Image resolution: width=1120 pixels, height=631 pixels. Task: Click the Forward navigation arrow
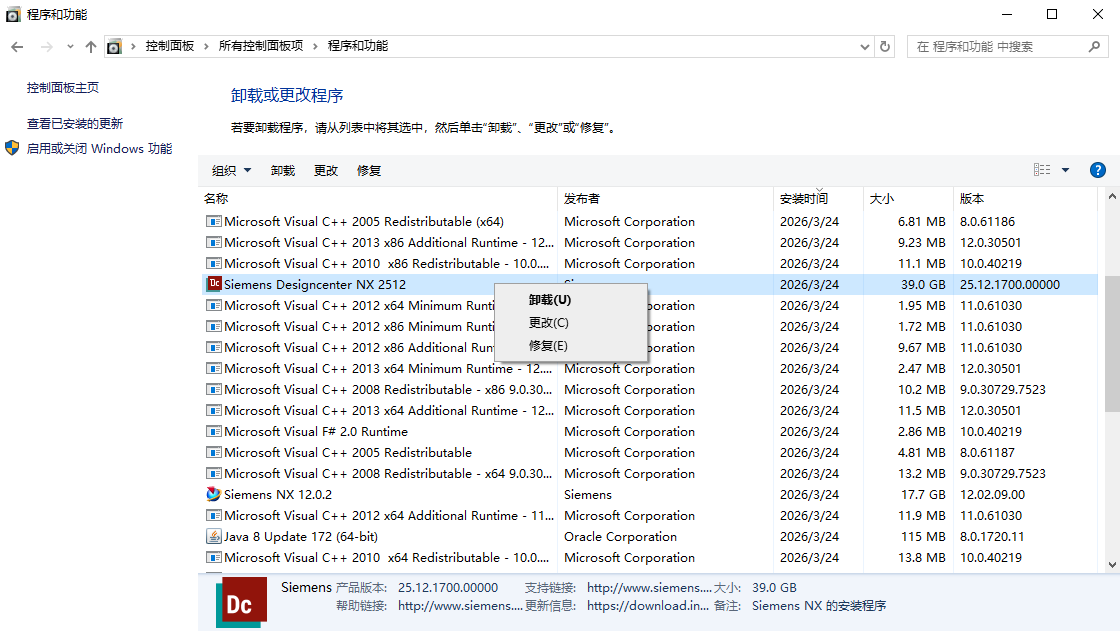(46, 46)
